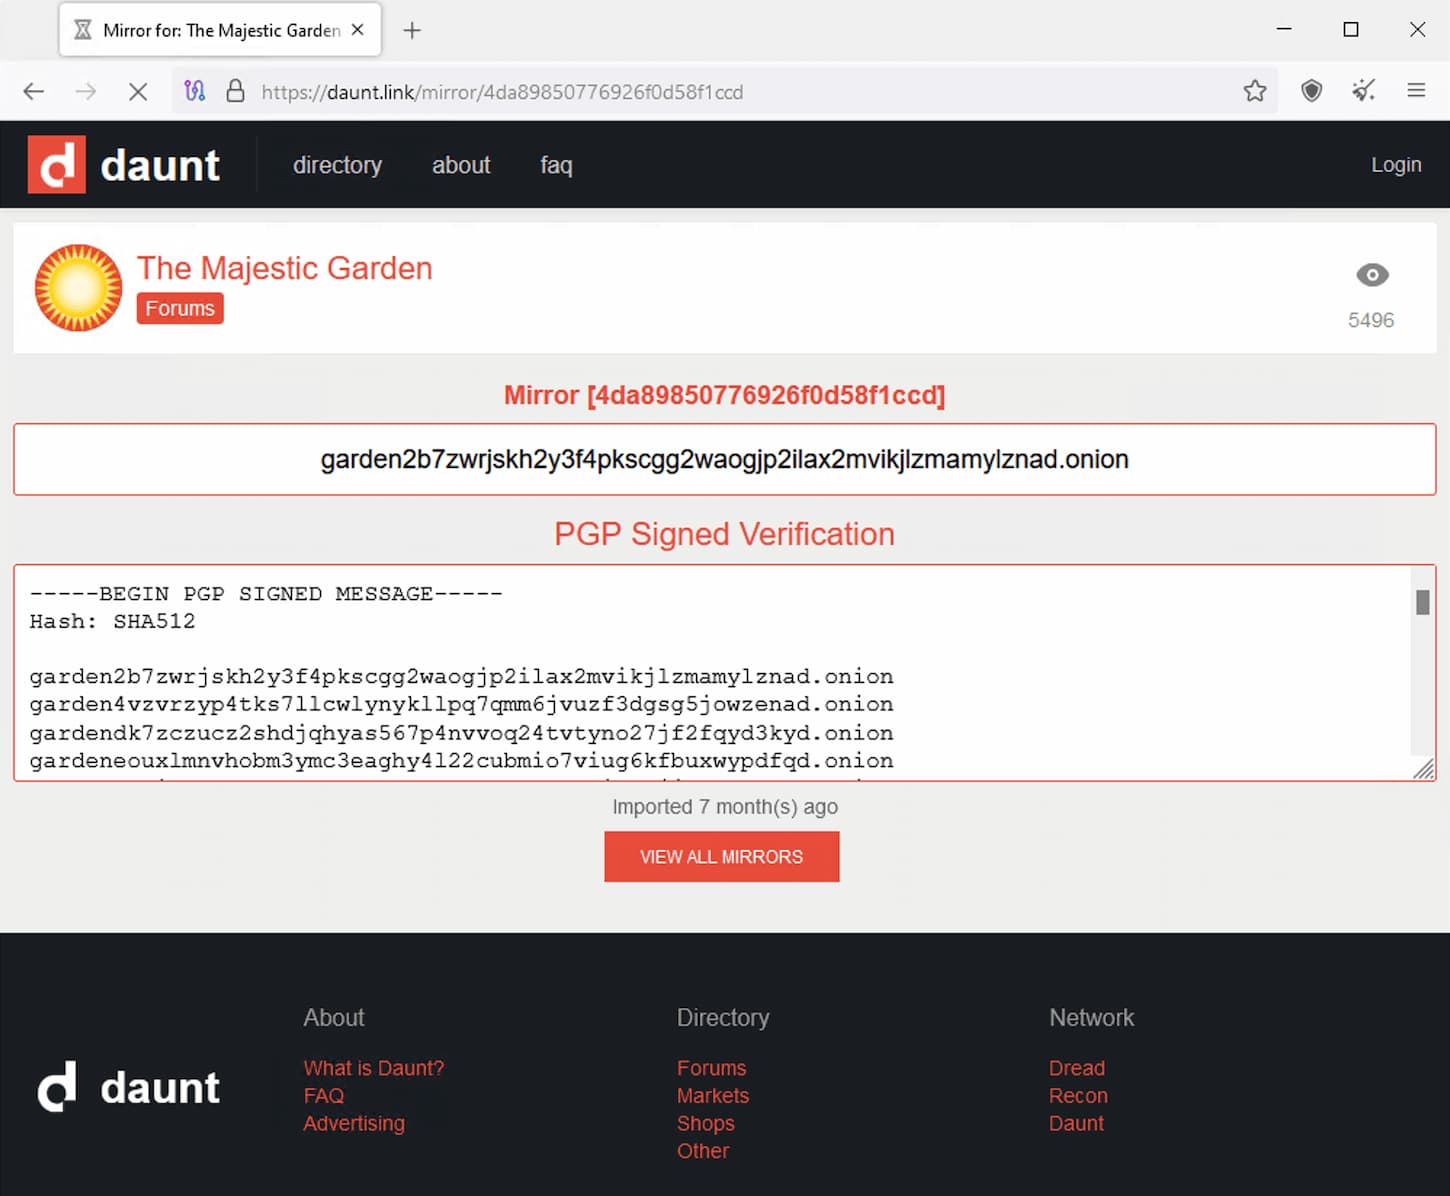Open the shield security level icon
This screenshot has width=1450, height=1196.
tap(1312, 92)
